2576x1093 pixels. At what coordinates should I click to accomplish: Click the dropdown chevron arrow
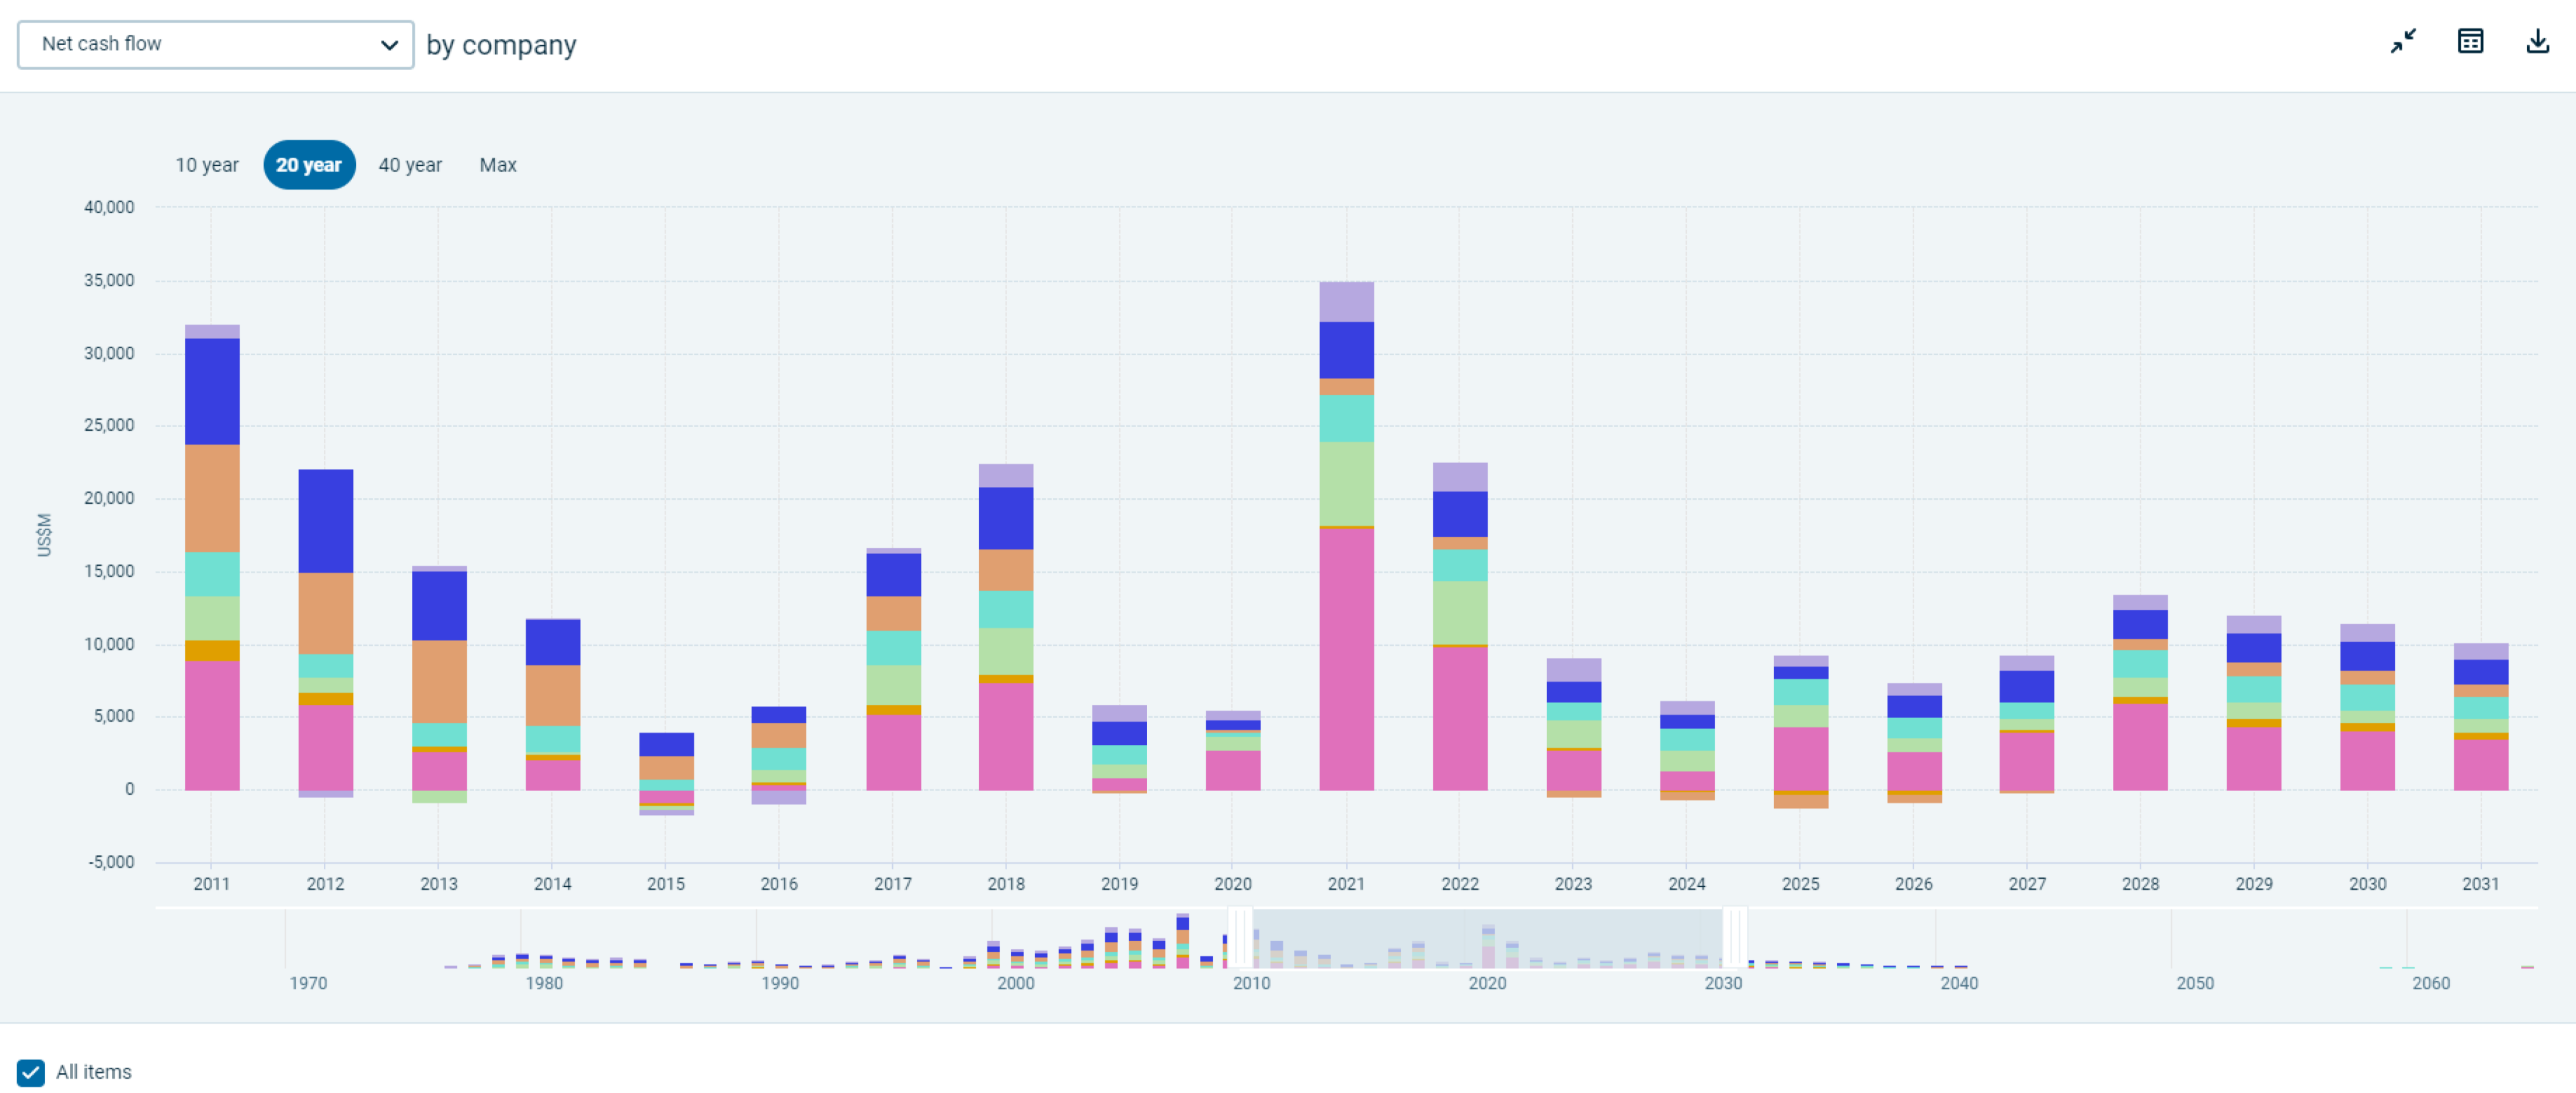click(389, 45)
